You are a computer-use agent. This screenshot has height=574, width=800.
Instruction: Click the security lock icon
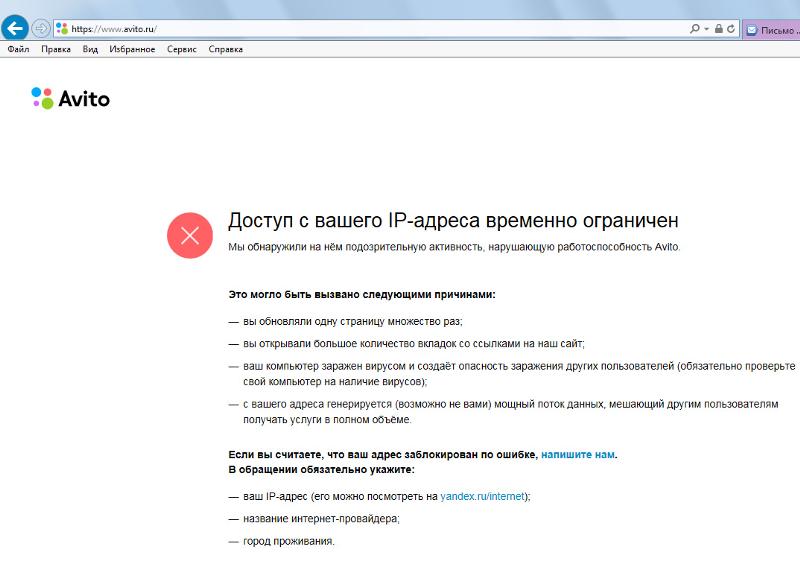tap(718, 29)
